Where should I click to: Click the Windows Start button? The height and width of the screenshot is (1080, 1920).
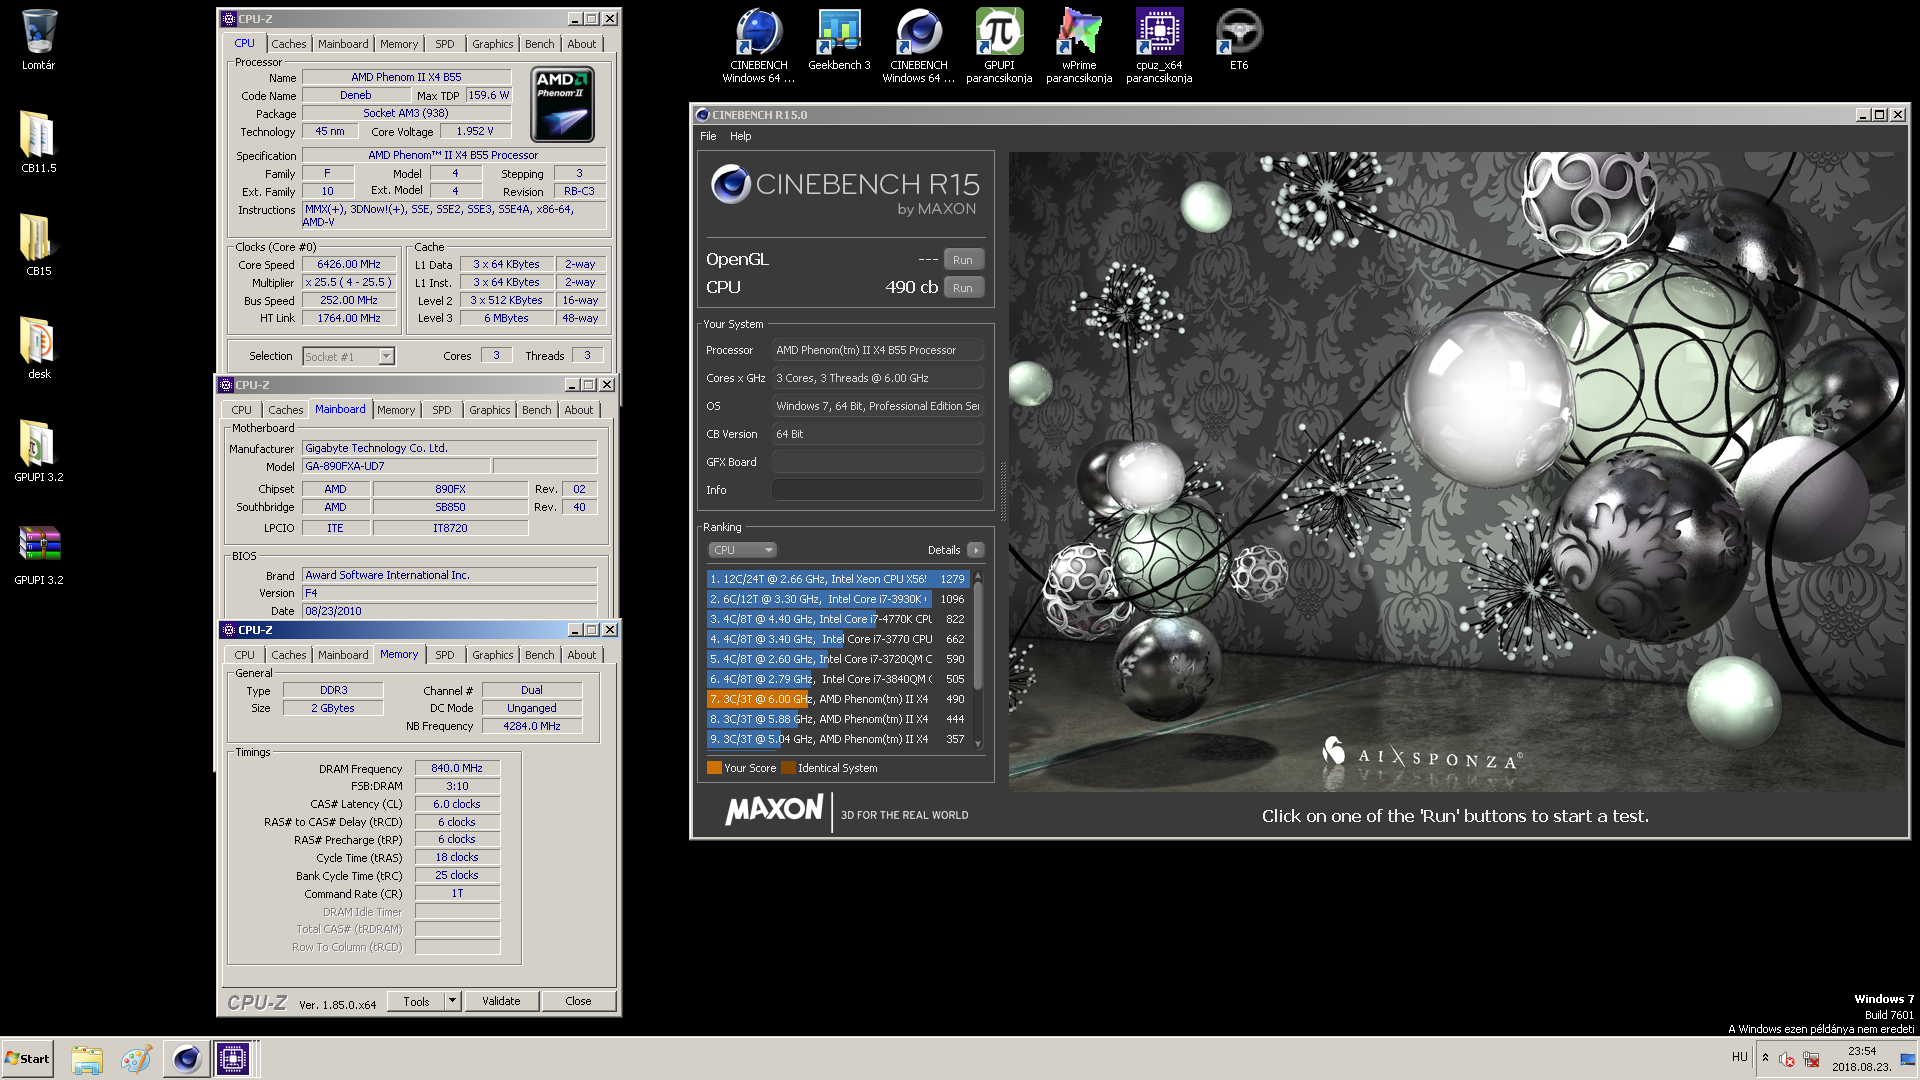tap(27, 1059)
